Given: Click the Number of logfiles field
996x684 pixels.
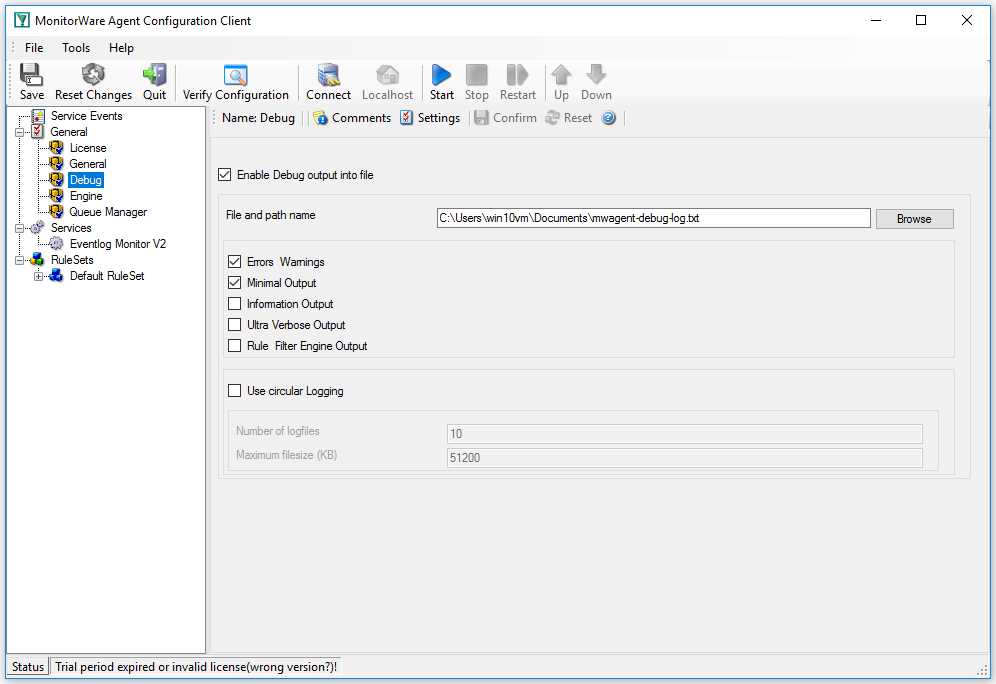Looking at the screenshot, I should (685, 434).
